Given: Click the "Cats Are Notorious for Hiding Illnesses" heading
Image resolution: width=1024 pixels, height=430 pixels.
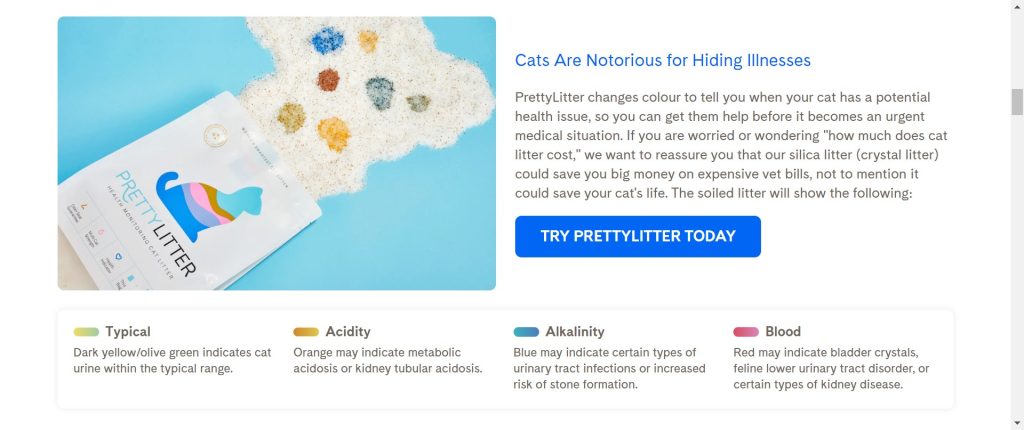Looking at the screenshot, I should click(662, 60).
